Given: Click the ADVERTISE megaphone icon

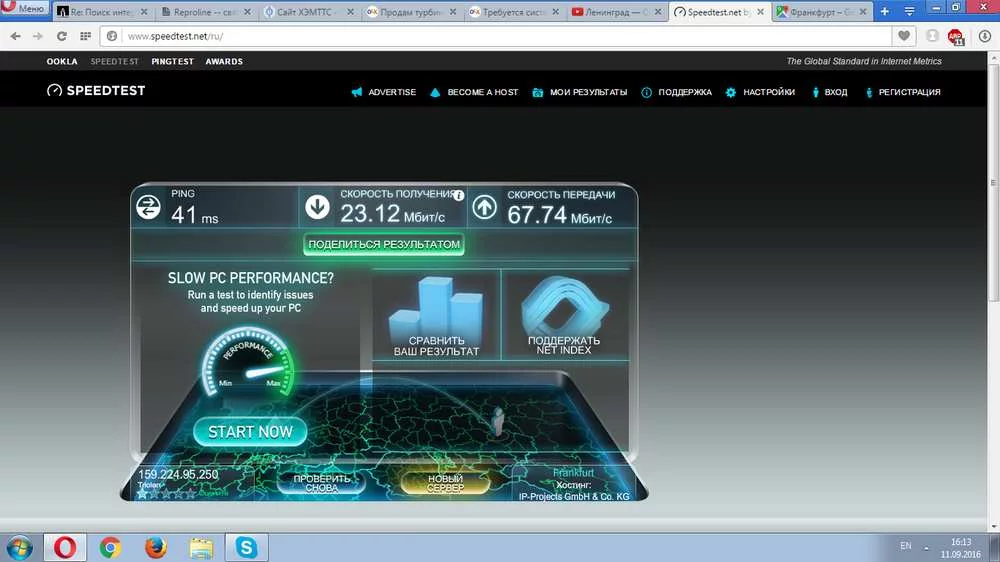Looking at the screenshot, I should [x=357, y=92].
